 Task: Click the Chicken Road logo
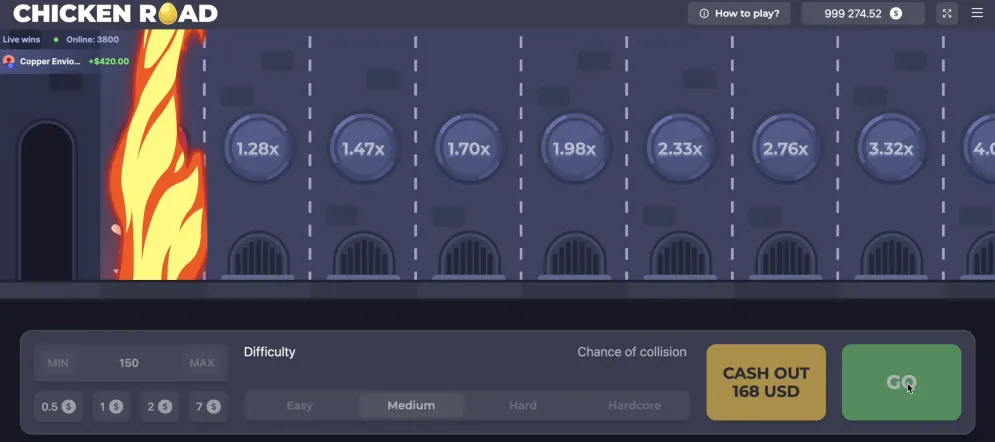(115, 13)
